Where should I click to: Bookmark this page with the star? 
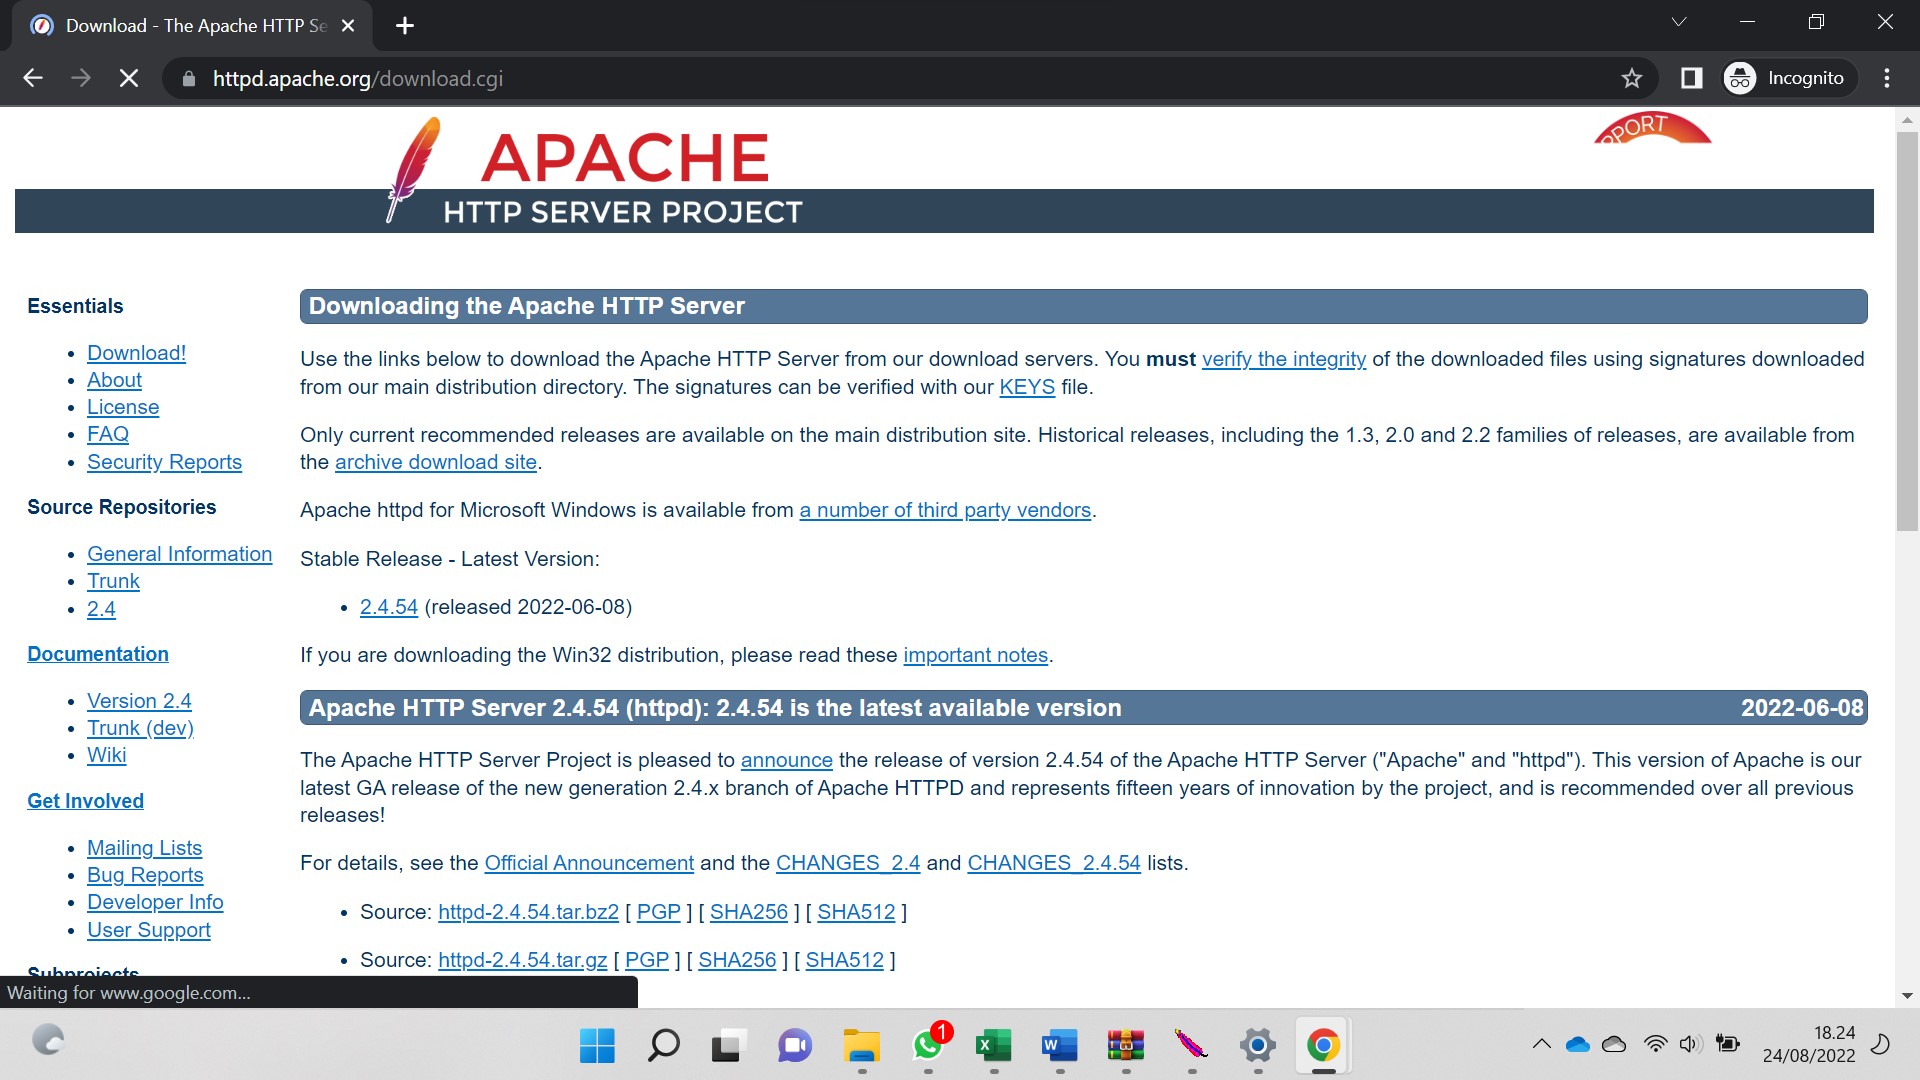(x=1632, y=78)
